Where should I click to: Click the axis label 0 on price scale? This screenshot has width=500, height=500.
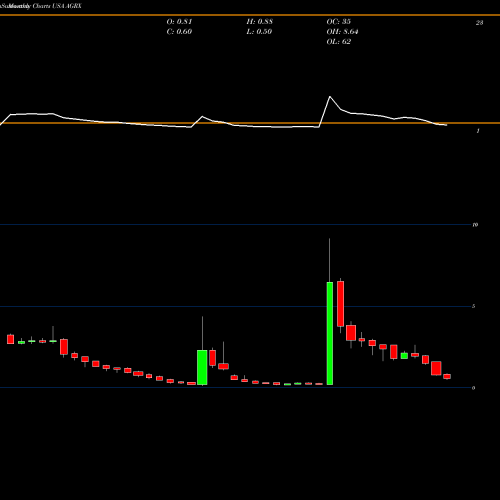point(474,388)
